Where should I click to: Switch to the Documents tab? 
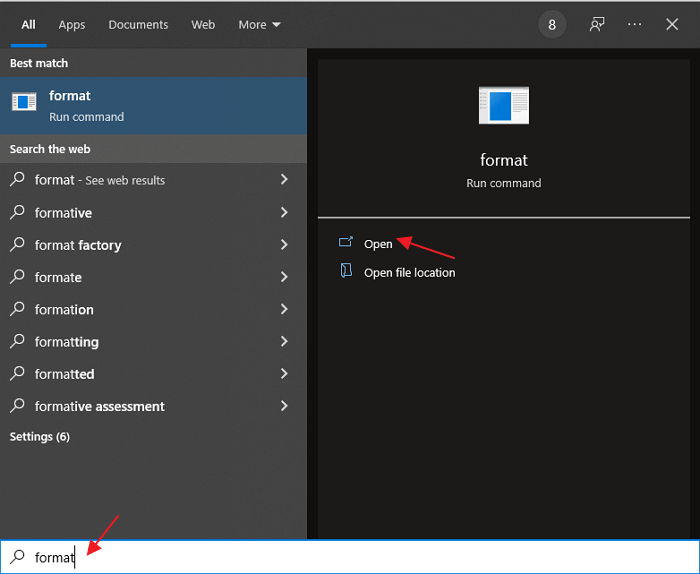pos(138,25)
